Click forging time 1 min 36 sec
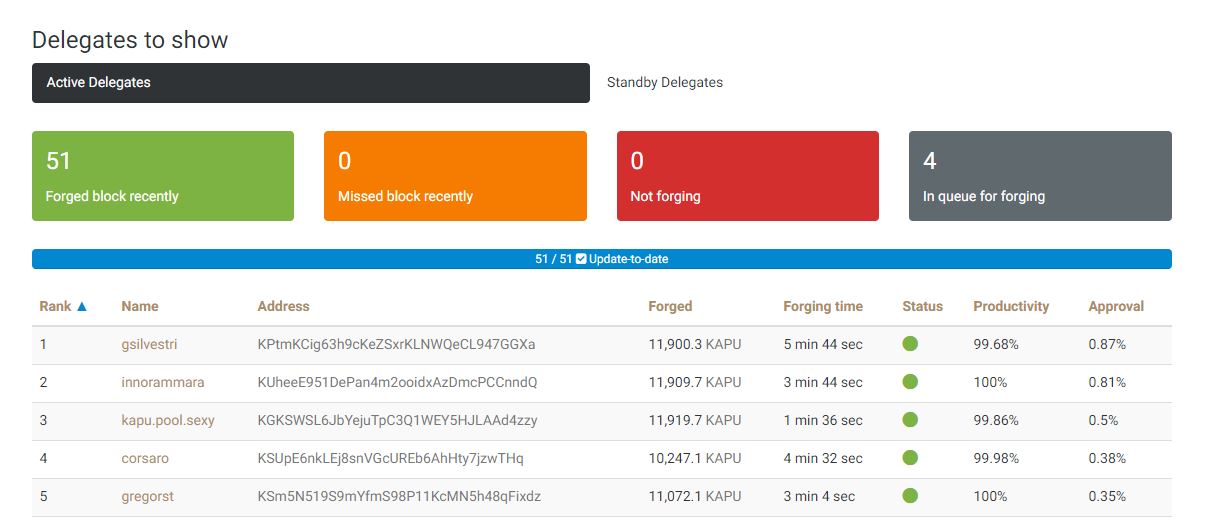 point(823,420)
